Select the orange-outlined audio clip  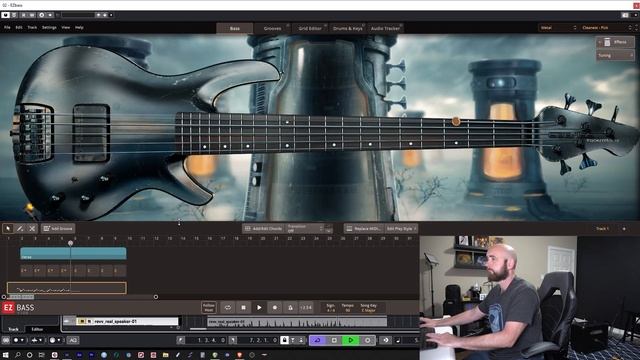(x=67, y=288)
